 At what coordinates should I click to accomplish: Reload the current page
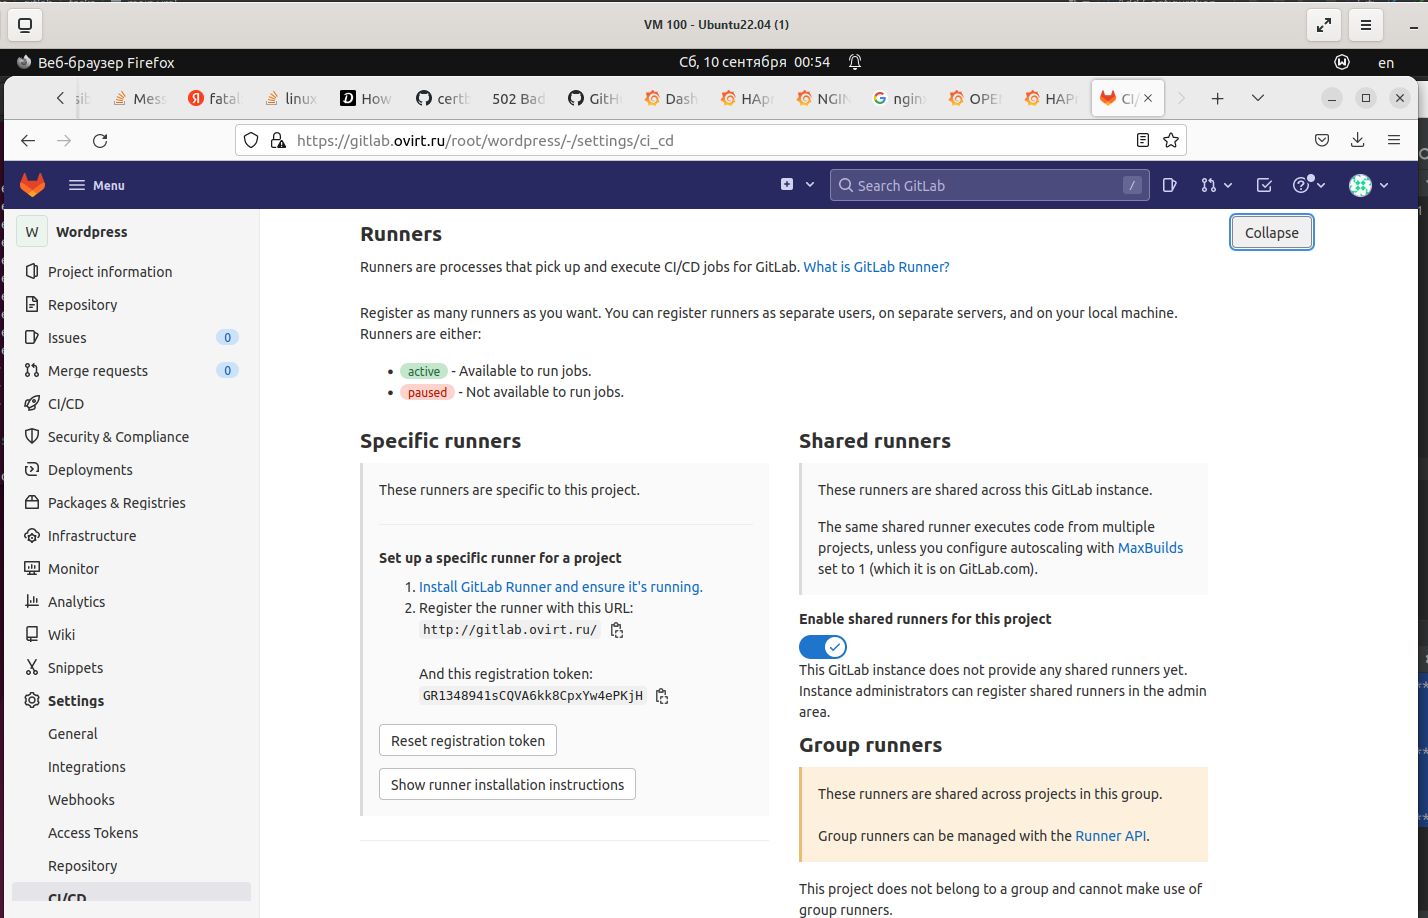click(x=100, y=141)
